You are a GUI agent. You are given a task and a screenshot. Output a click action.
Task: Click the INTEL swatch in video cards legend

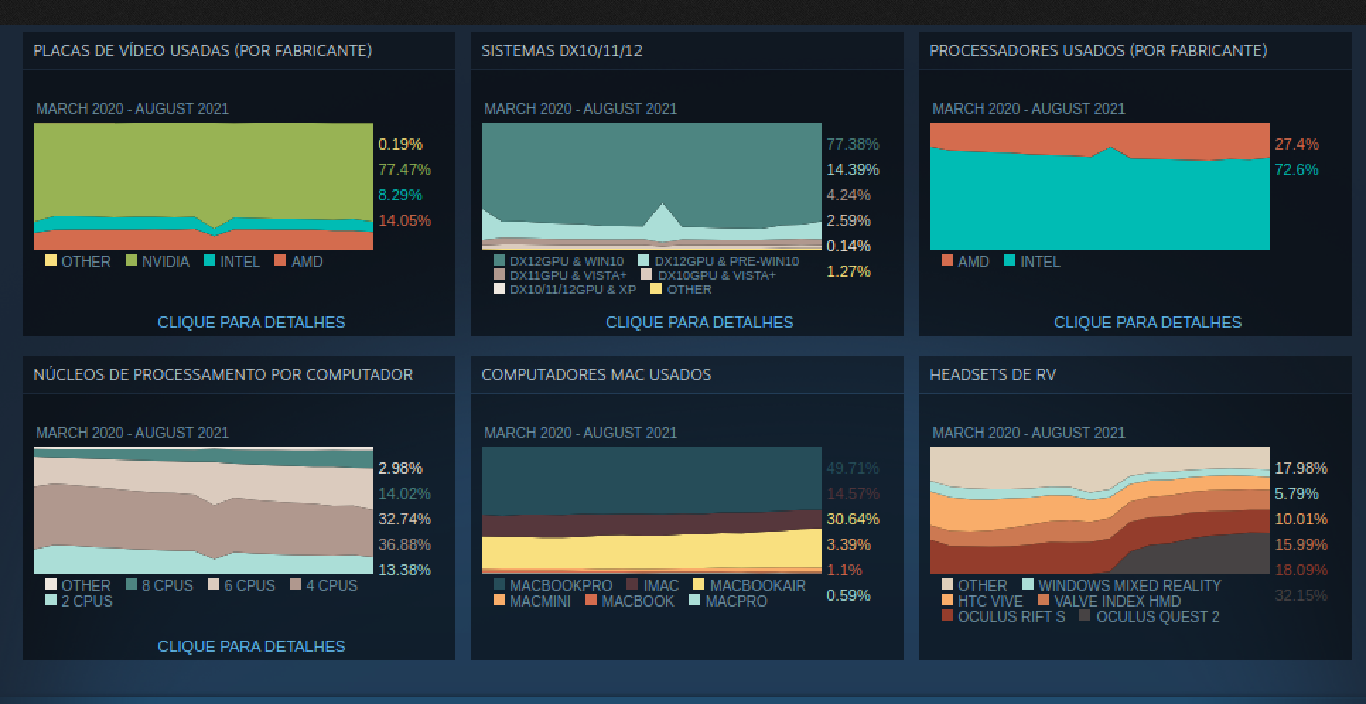210,261
